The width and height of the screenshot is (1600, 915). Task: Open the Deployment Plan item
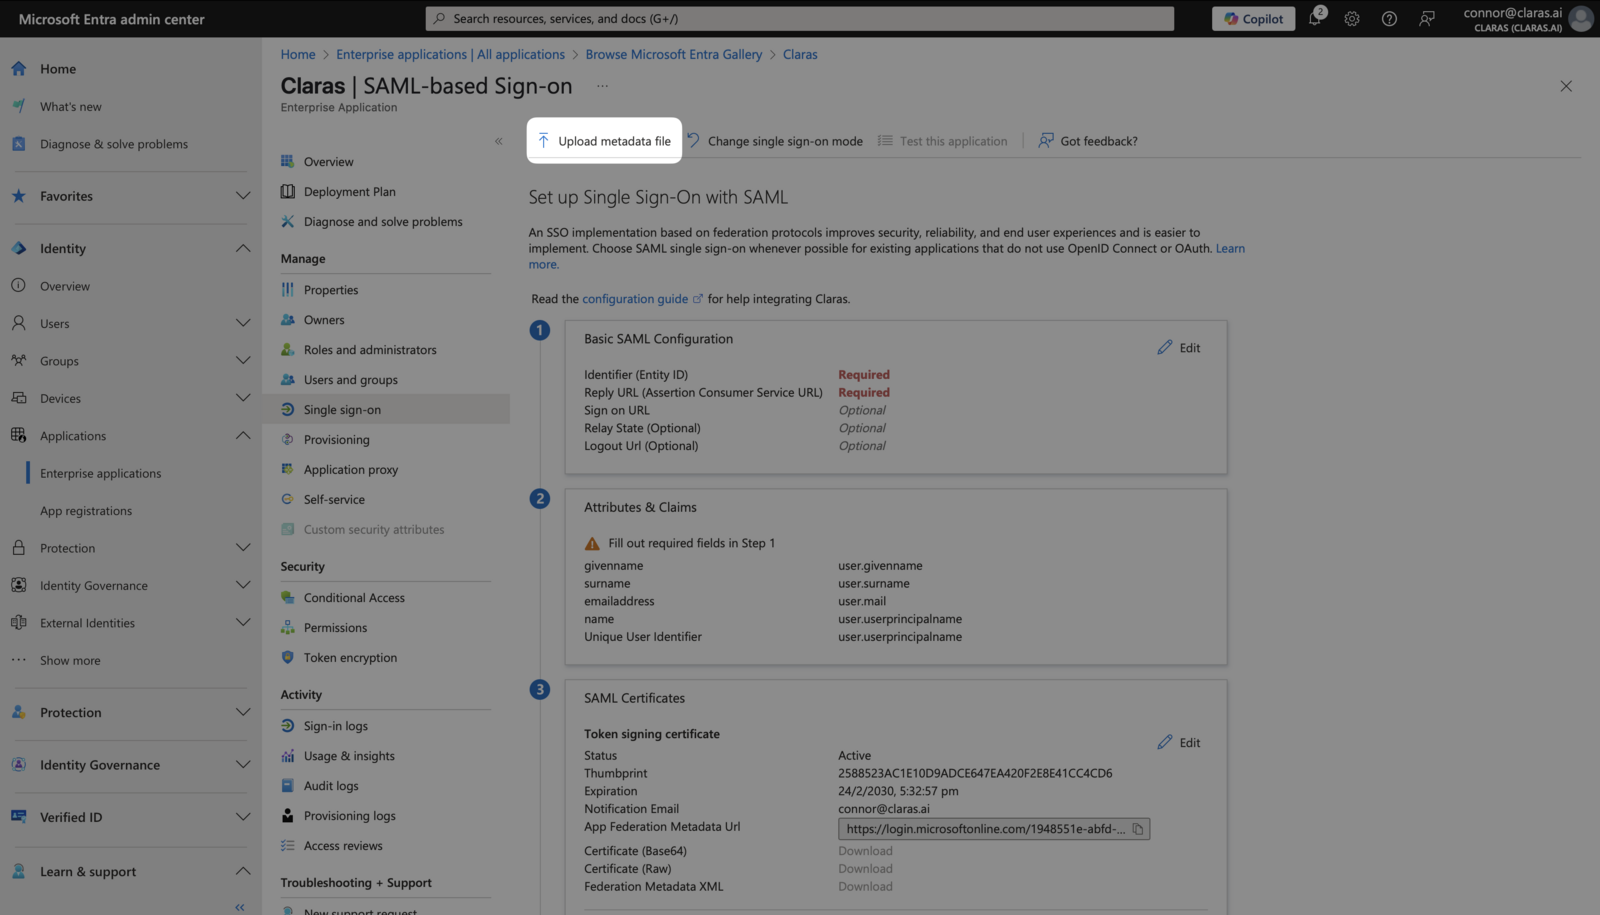[x=349, y=192]
